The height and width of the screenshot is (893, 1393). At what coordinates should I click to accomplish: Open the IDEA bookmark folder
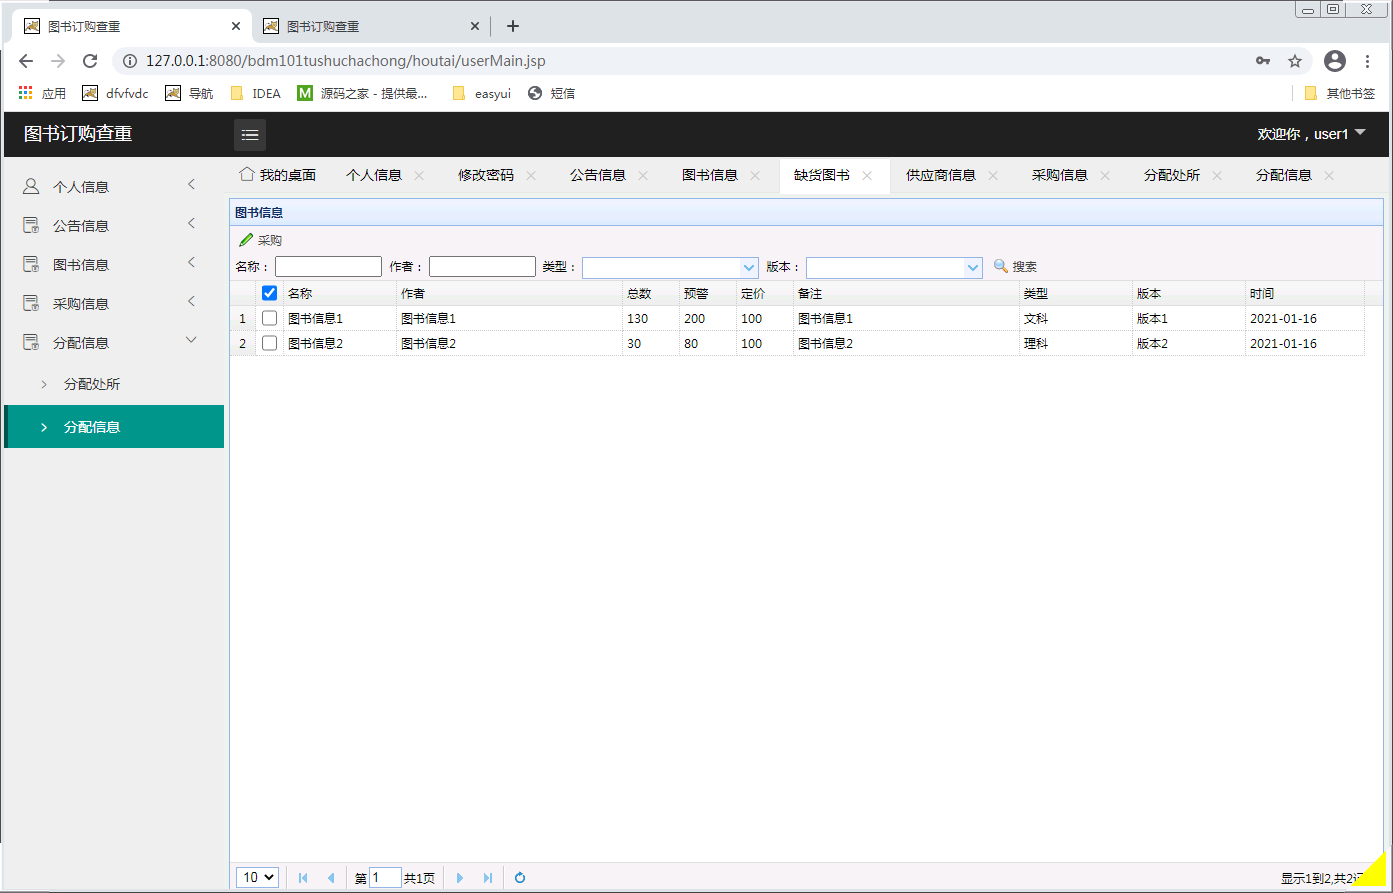point(256,93)
